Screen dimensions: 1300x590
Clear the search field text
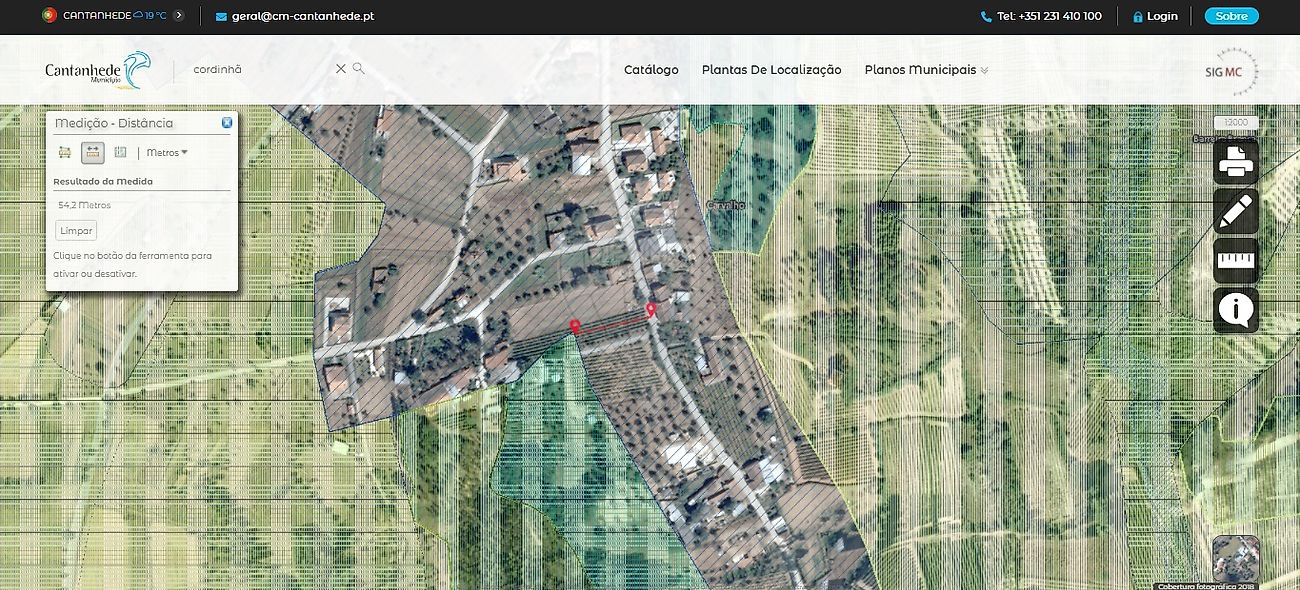tap(340, 69)
